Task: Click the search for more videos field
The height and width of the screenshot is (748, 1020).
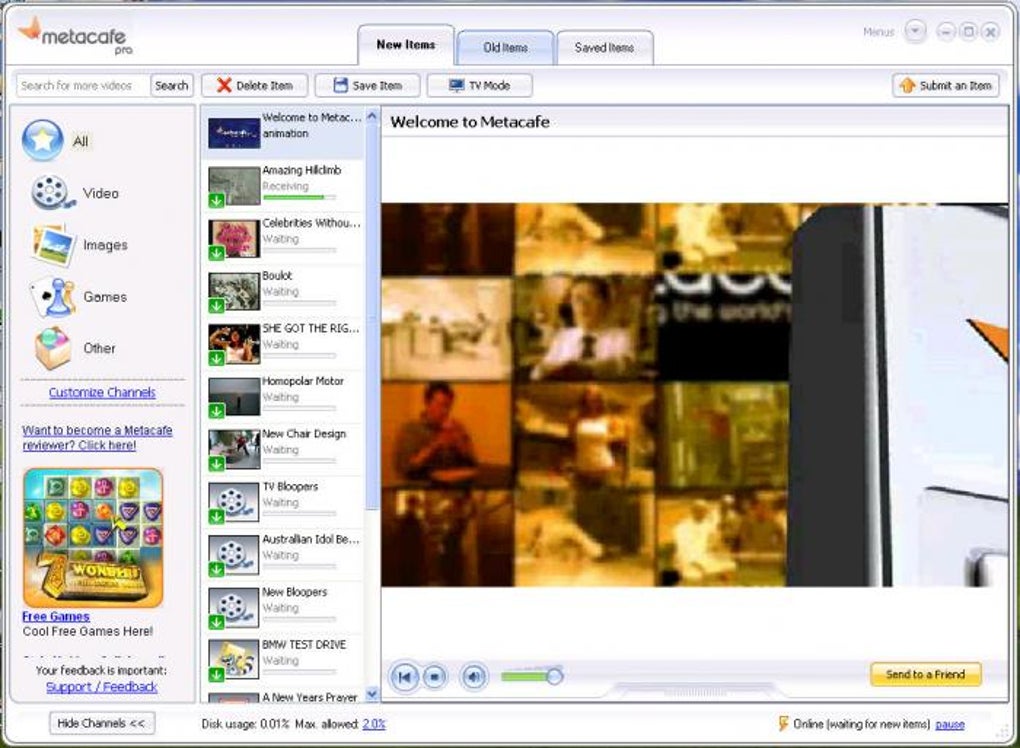Action: pos(83,86)
